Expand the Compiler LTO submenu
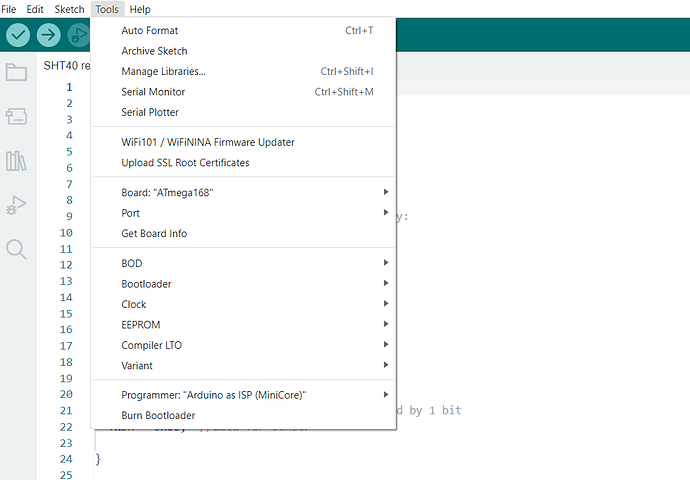The height and width of the screenshot is (480, 690). (x=243, y=345)
